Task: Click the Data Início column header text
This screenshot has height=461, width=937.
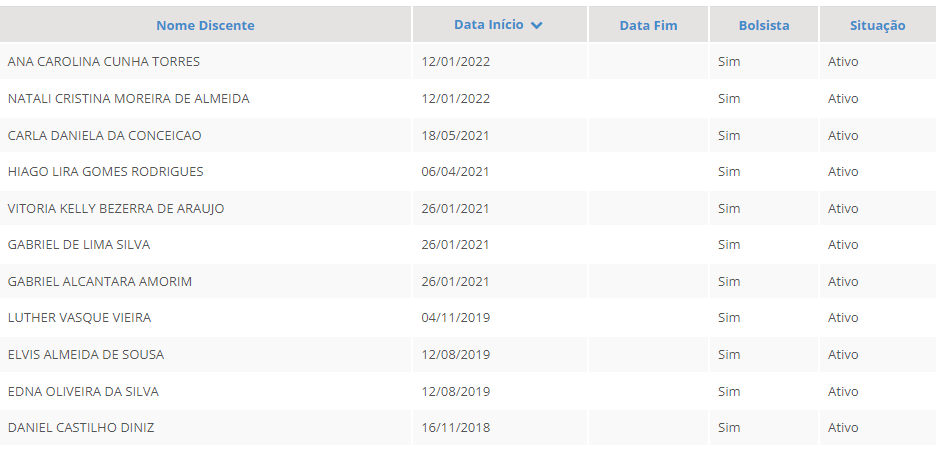Action: 488,25
